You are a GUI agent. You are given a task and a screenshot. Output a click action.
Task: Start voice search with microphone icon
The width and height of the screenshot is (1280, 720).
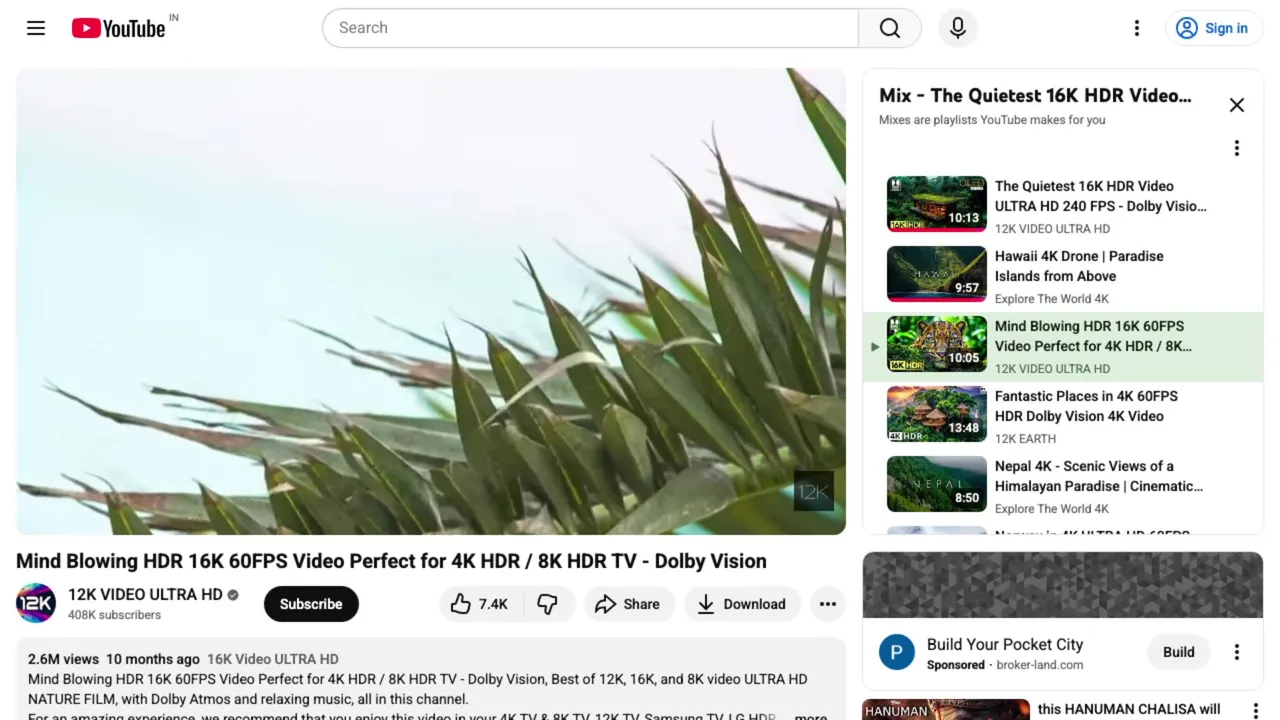tap(957, 28)
